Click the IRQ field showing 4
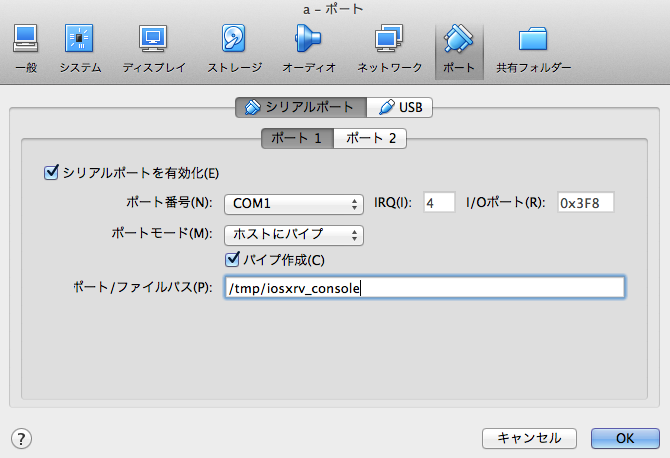This screenshot has height=458, width=670. coord(439,202)
